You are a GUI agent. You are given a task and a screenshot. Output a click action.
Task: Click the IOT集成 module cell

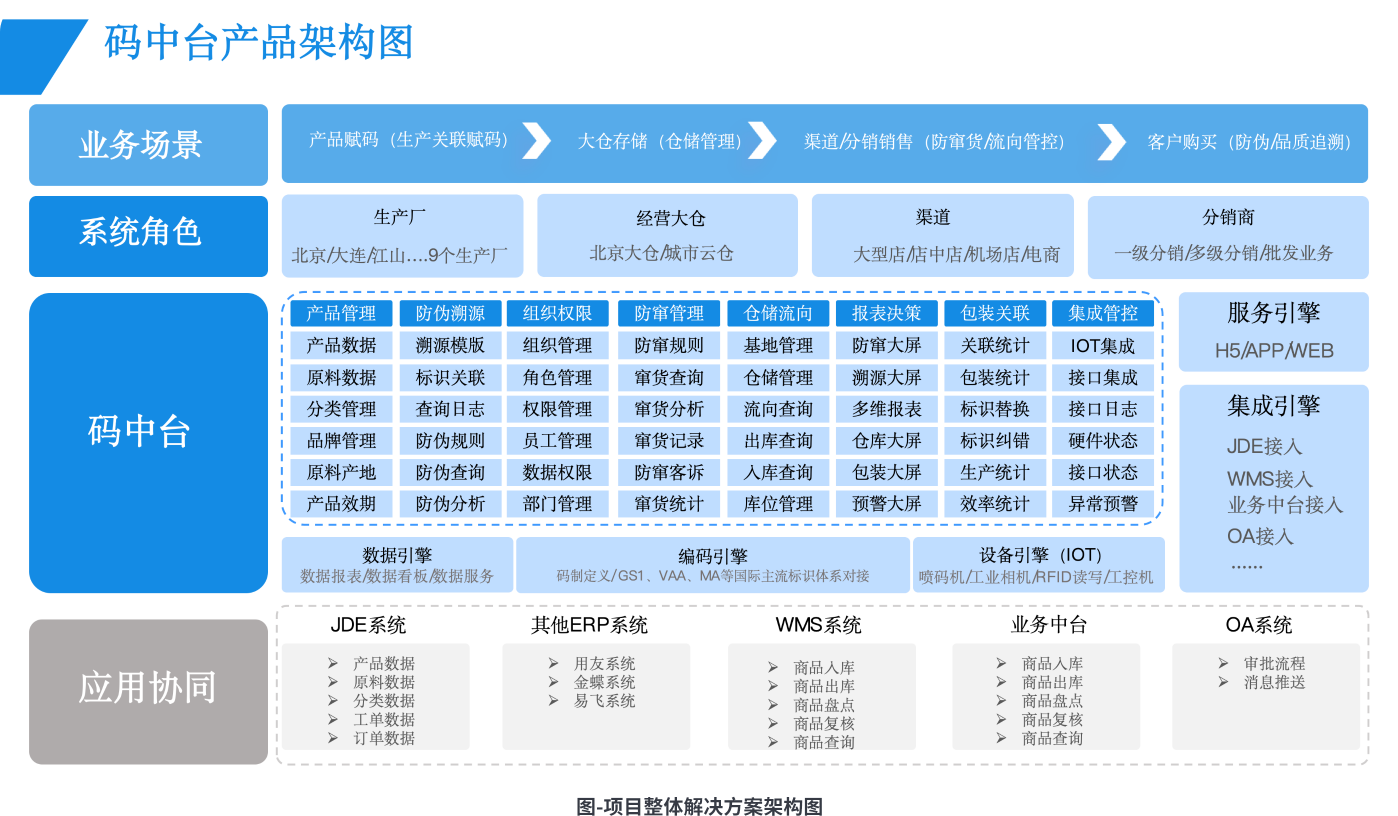pyautogui.click(x=1102, y=346)
